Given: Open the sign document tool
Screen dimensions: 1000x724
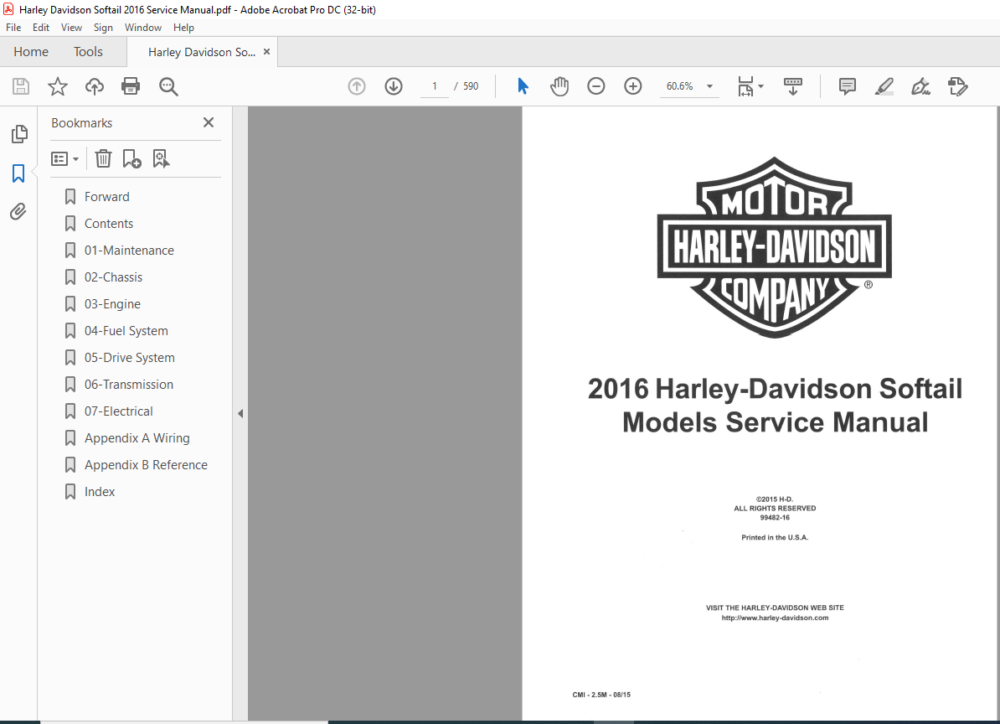Looking at the screenshot, I should [921, 86].
